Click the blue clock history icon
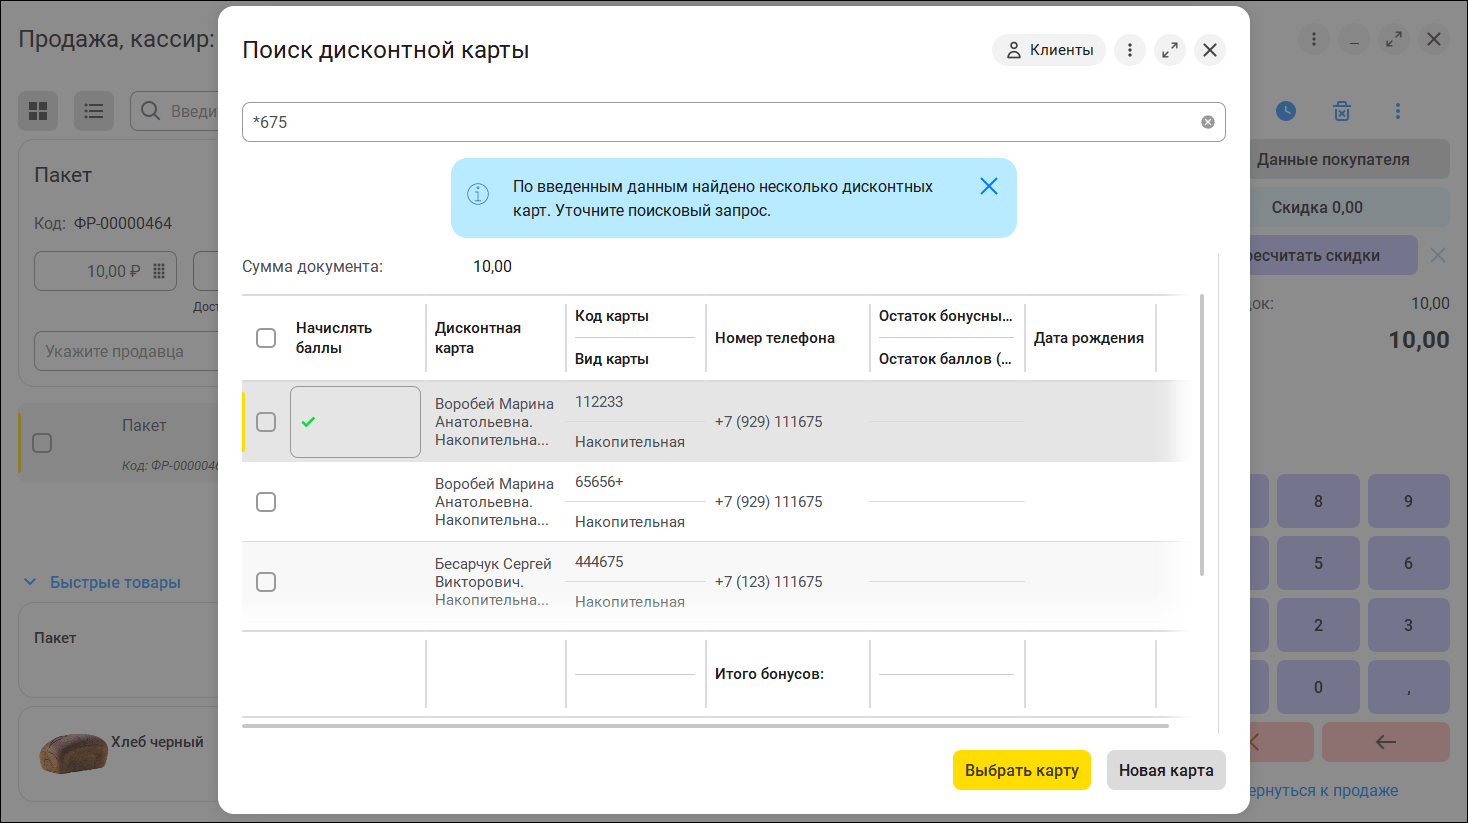This screenshot has height=823, width=1468. tap(1286, 111)
